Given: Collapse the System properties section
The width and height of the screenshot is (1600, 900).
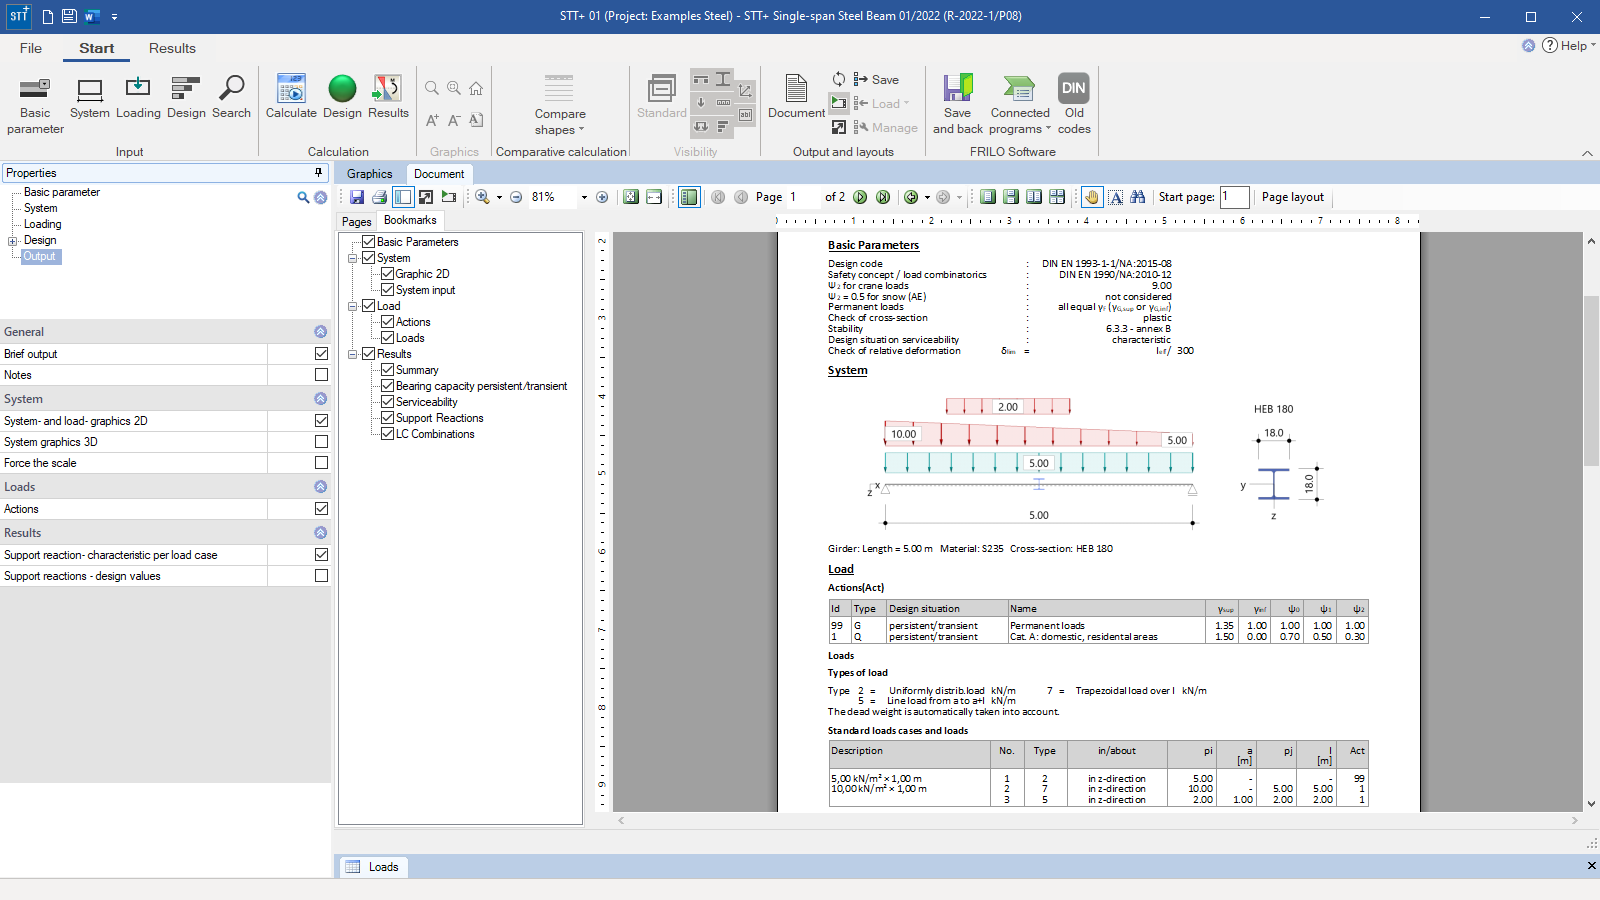Looking at the screenshot, I should tap(320, 398).
